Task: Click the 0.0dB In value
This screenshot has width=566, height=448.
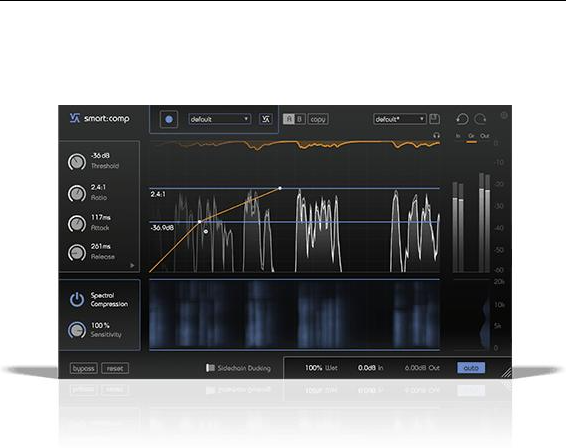Action: tap(371, 368)
